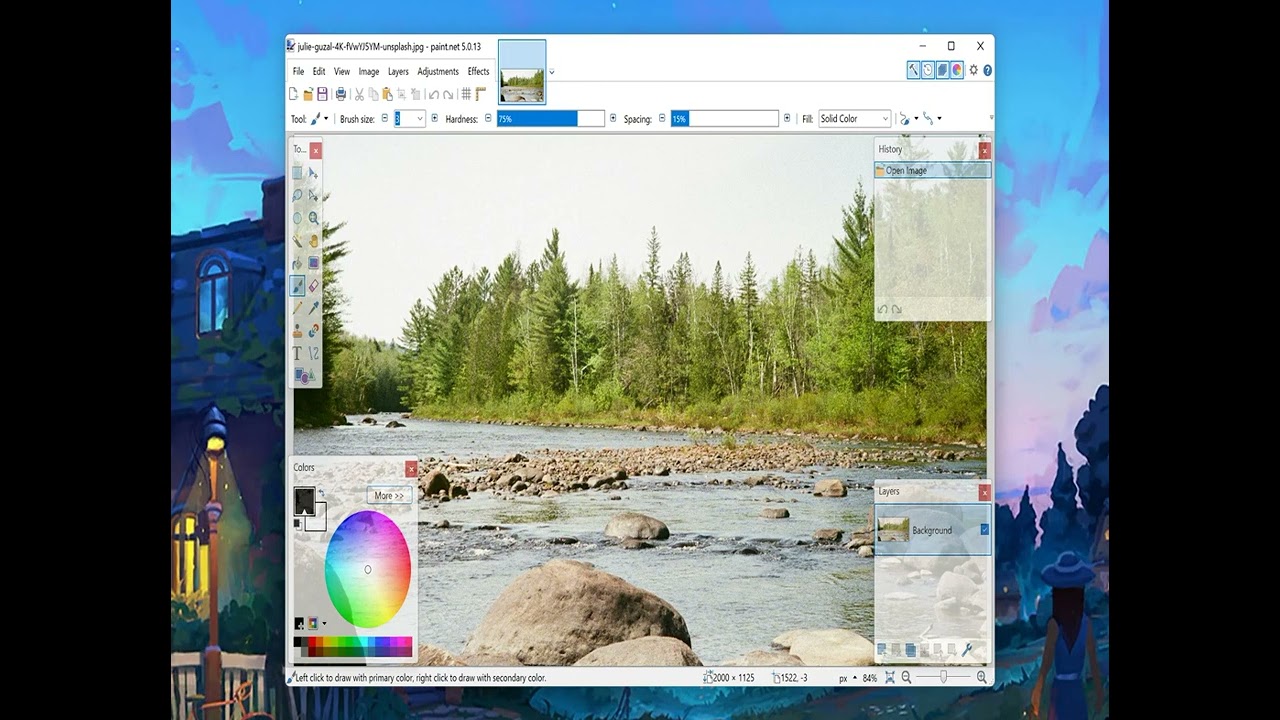Open the Help question mark icon

click(988, 70)
